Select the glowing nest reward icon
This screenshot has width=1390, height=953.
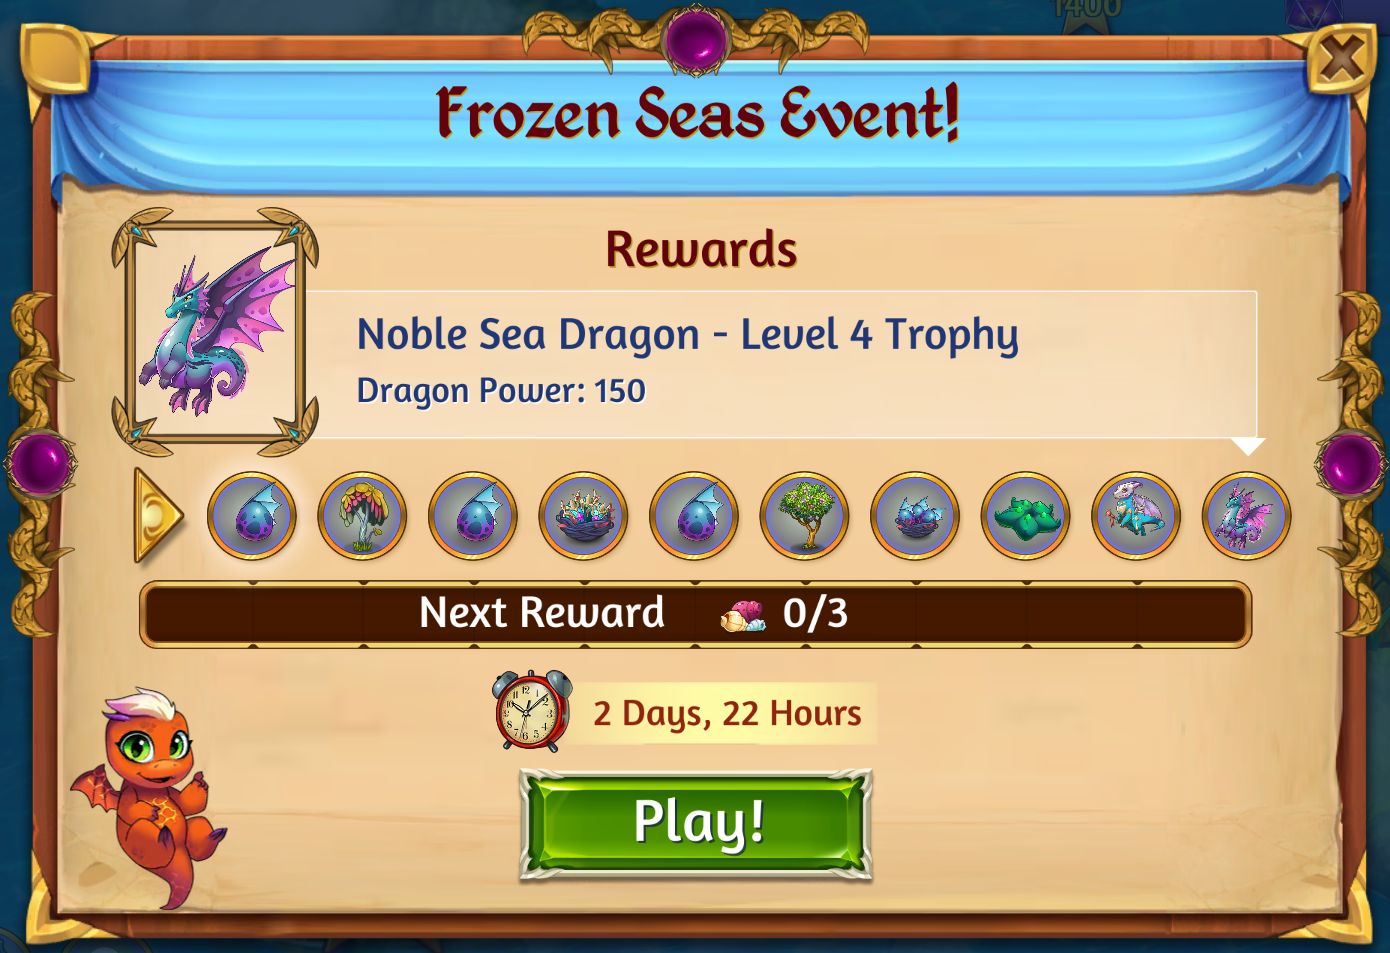coord(583,517)
